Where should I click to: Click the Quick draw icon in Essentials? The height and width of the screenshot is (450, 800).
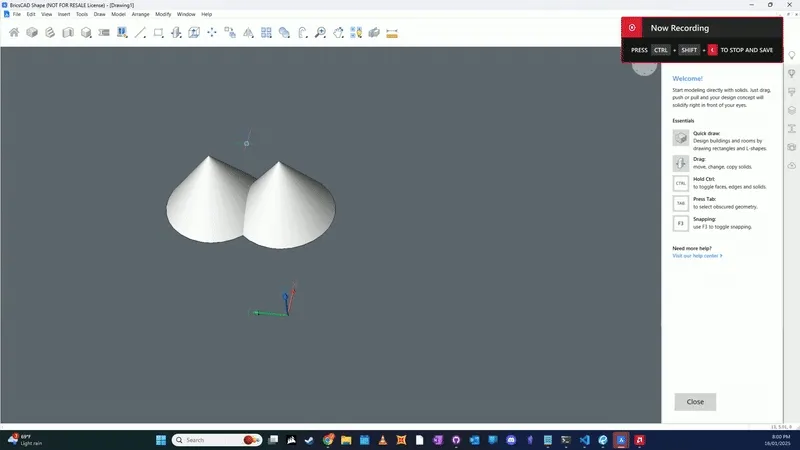pos(681,138)
